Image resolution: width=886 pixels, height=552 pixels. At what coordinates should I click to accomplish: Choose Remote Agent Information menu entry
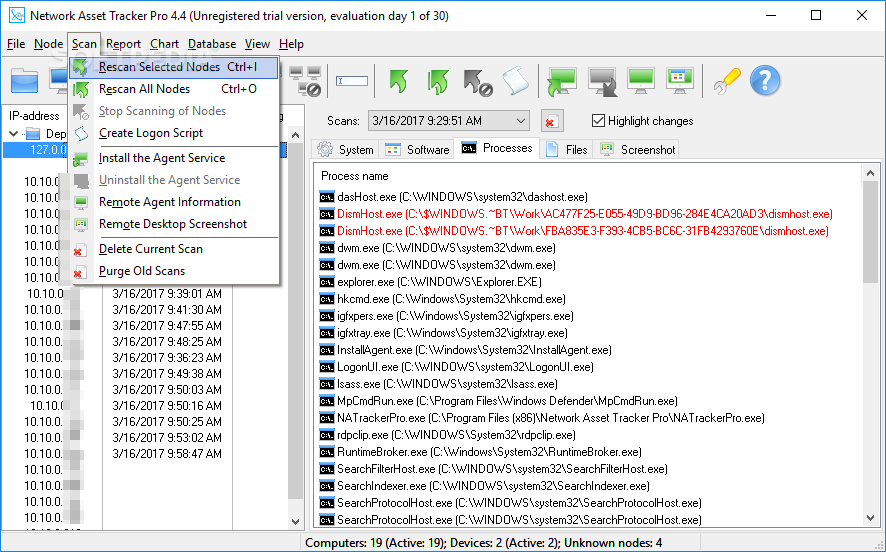[x=174, y=202]
